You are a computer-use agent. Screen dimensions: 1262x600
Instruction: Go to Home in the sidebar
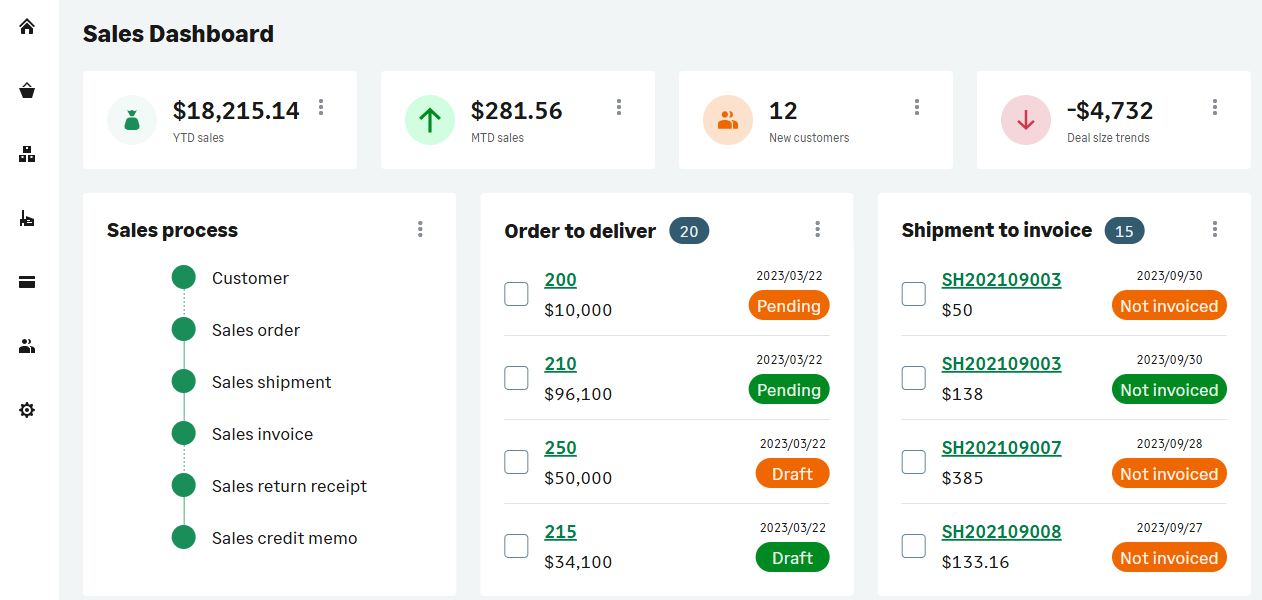(x=27, y=27)
